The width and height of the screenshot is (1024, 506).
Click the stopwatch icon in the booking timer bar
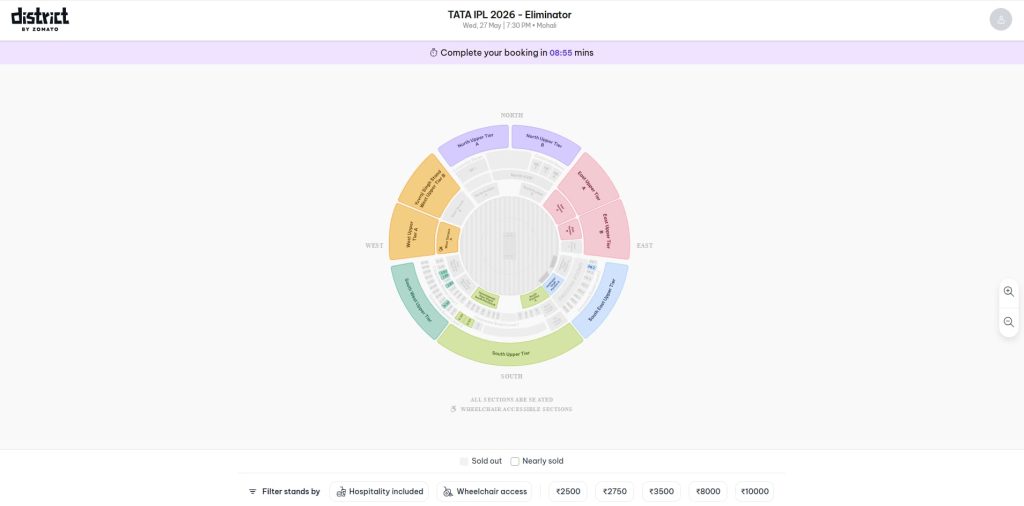[433, 53]
